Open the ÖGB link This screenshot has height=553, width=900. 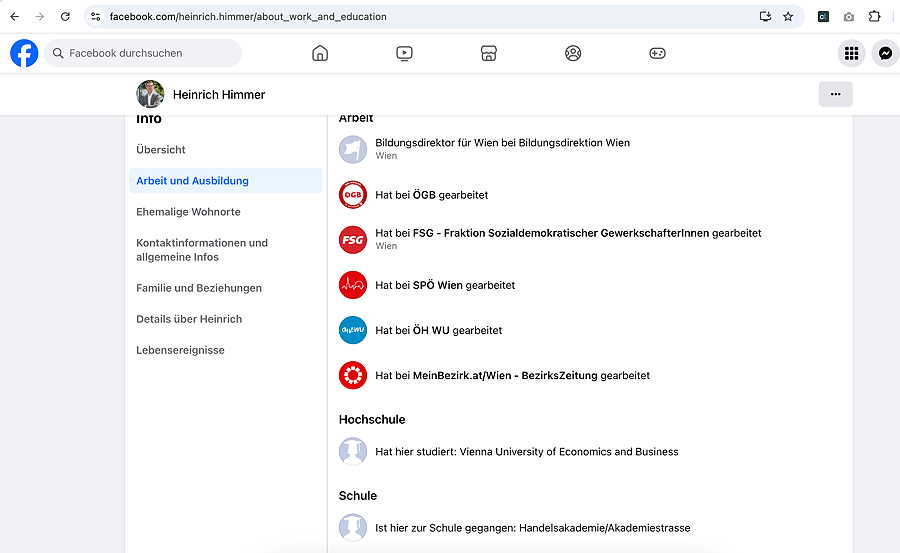click(x=424, y=195)
